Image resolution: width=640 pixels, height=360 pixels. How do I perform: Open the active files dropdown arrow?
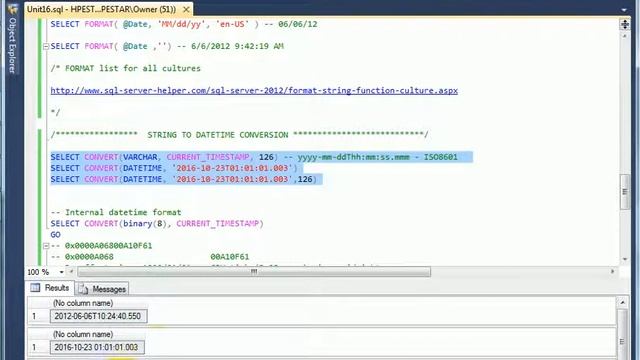tap(624, 9)
